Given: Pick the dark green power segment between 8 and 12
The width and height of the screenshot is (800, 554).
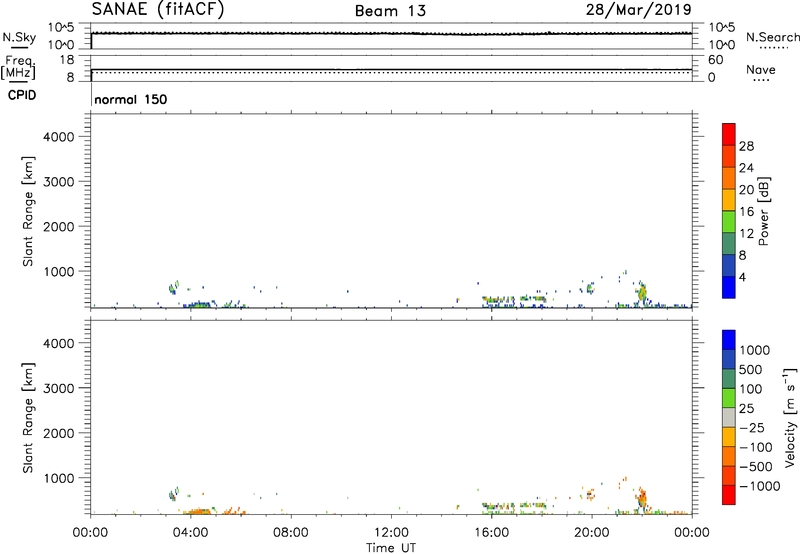Looking at the screenshot, I should point(729,243).
